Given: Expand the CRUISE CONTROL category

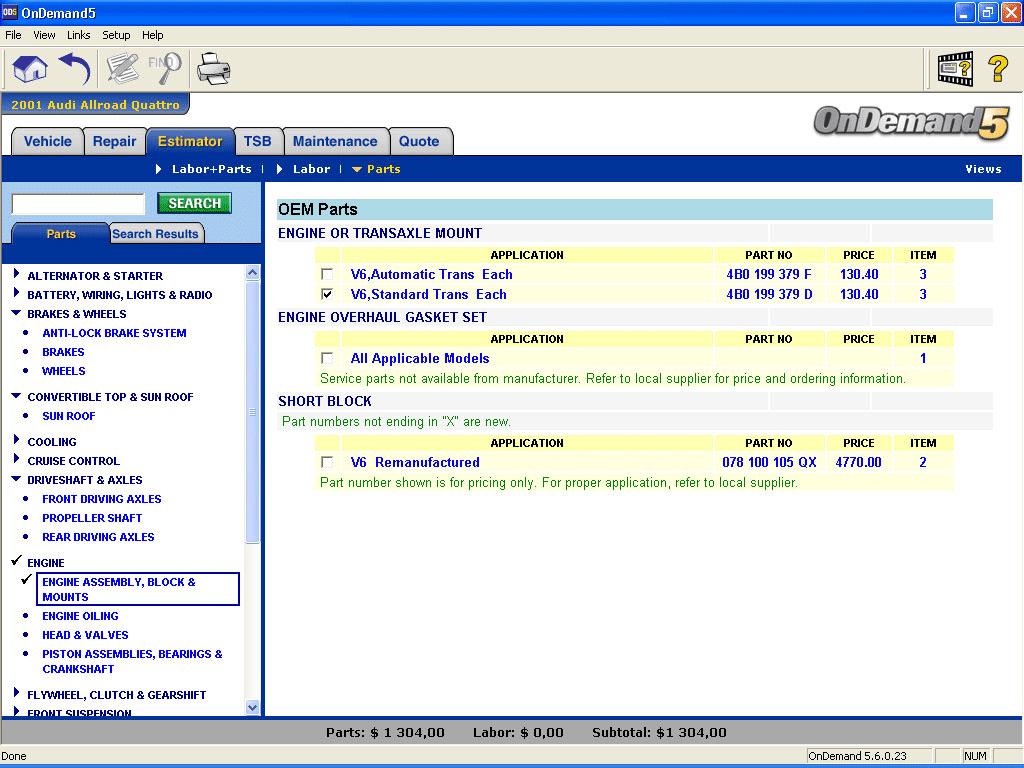Looking at the screenshot, I should (x=16, y=459).
